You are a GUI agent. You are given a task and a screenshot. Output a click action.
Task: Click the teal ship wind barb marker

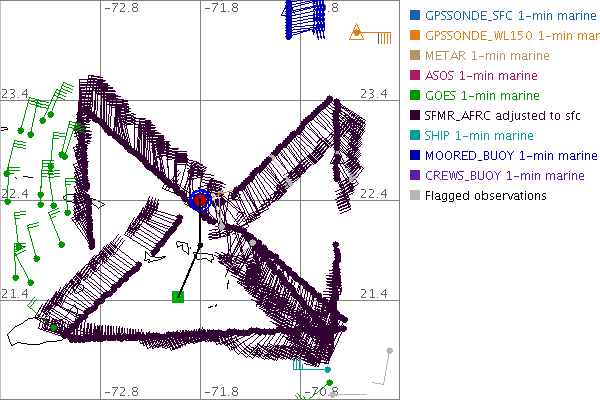pos(327,370)
